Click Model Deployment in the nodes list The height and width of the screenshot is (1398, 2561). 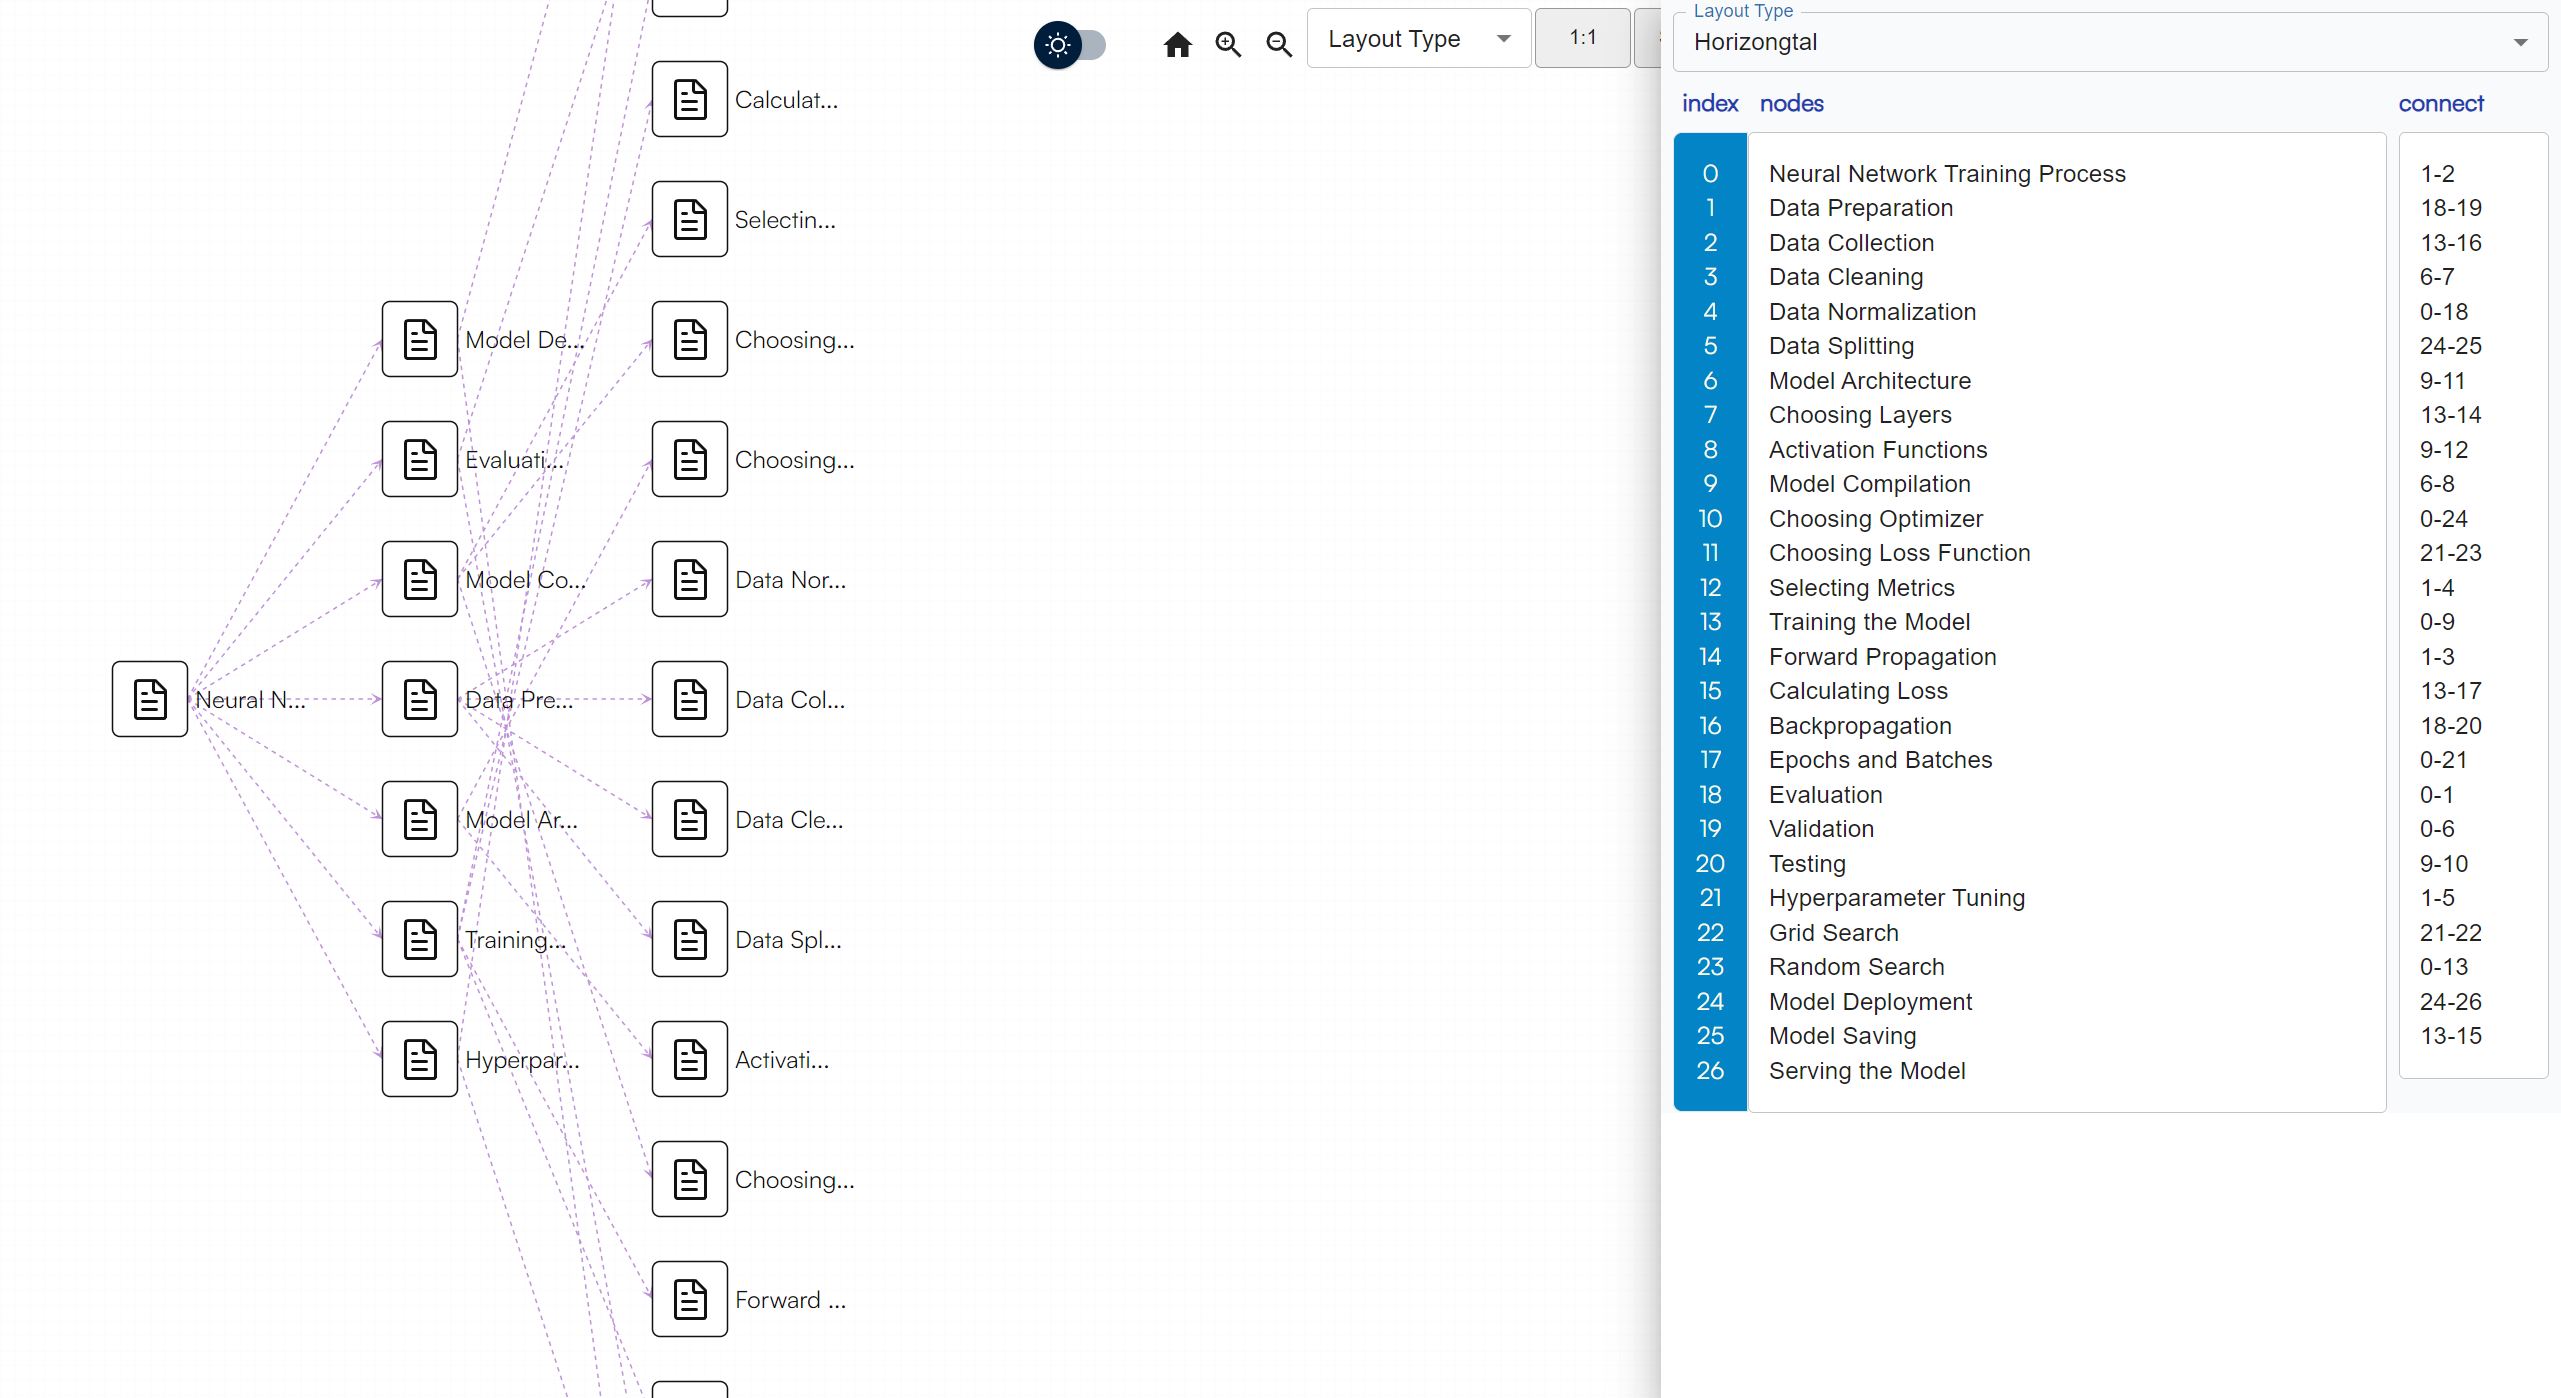(1870, 1002)
